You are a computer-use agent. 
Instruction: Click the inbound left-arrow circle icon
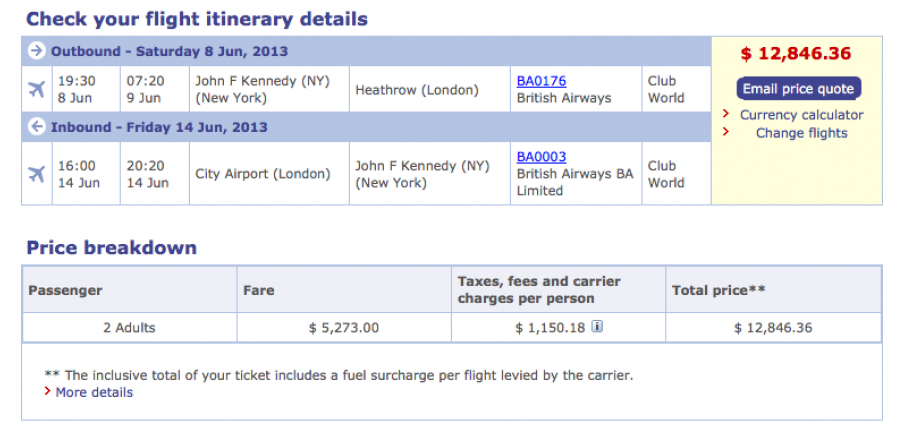click(37, 127)
